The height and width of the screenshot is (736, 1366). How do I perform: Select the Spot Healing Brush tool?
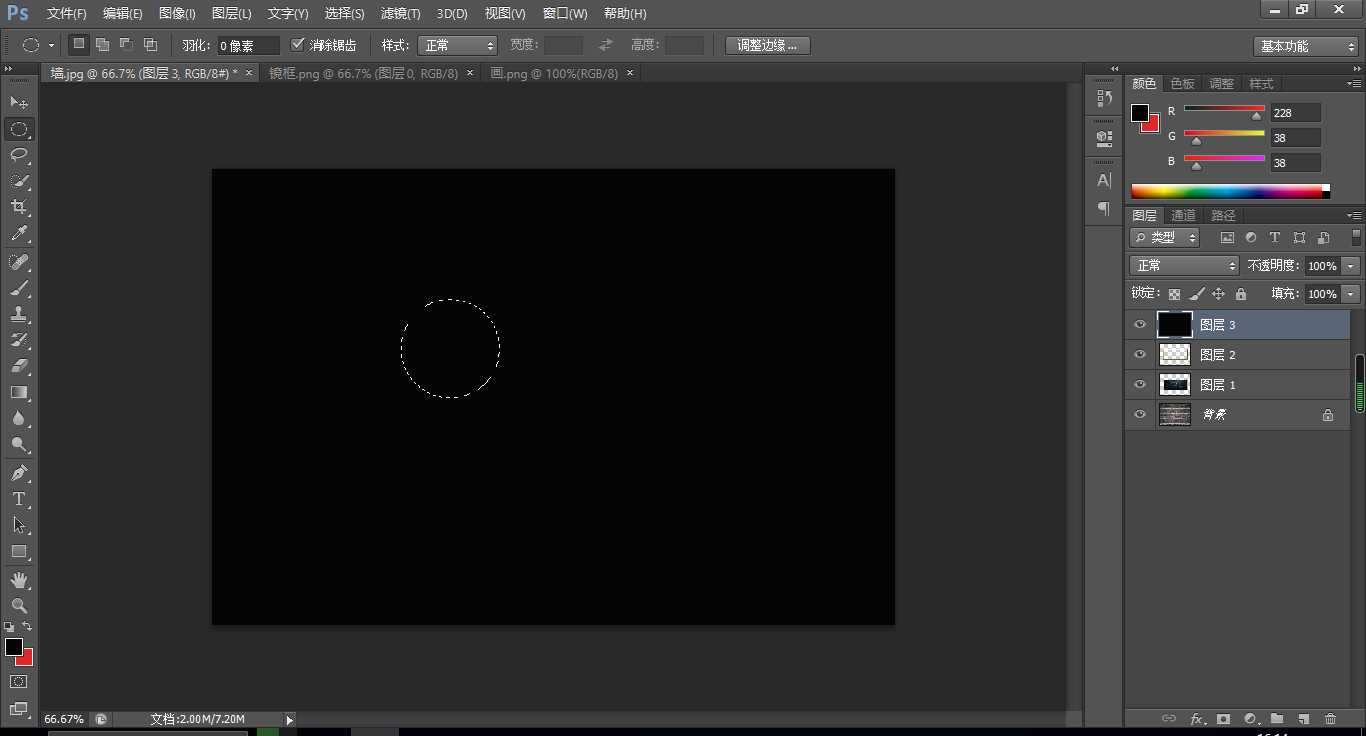click(19, 262)
